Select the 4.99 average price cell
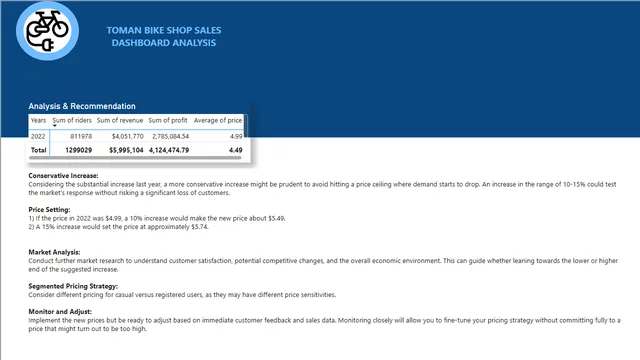The image size is (640, 360). (236, 136)
